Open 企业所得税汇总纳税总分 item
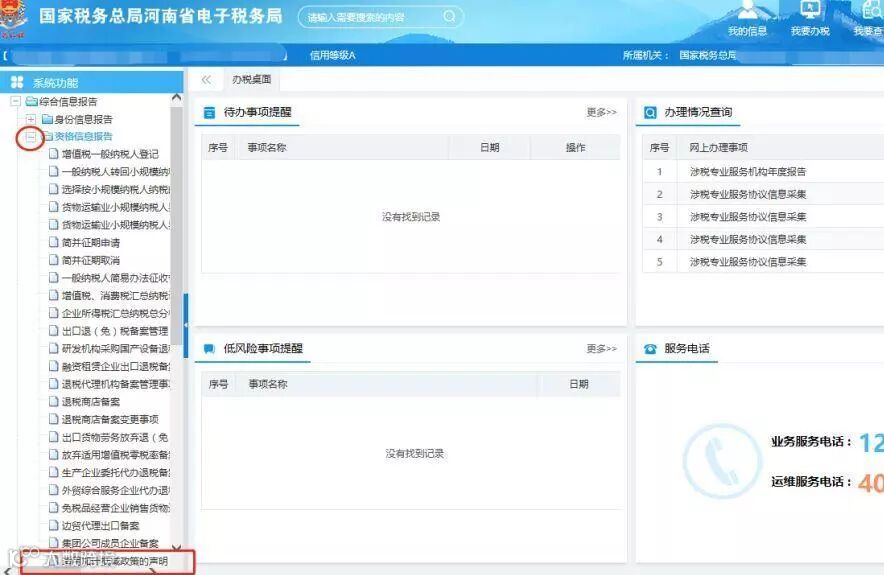This screenshot has width=884, height=575. tap(116, 313)
